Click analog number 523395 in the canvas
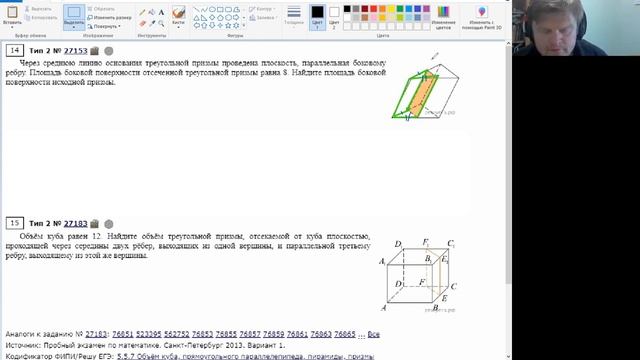Image resolution: width=640 pixels, height=360 pixels. [149, 334]
